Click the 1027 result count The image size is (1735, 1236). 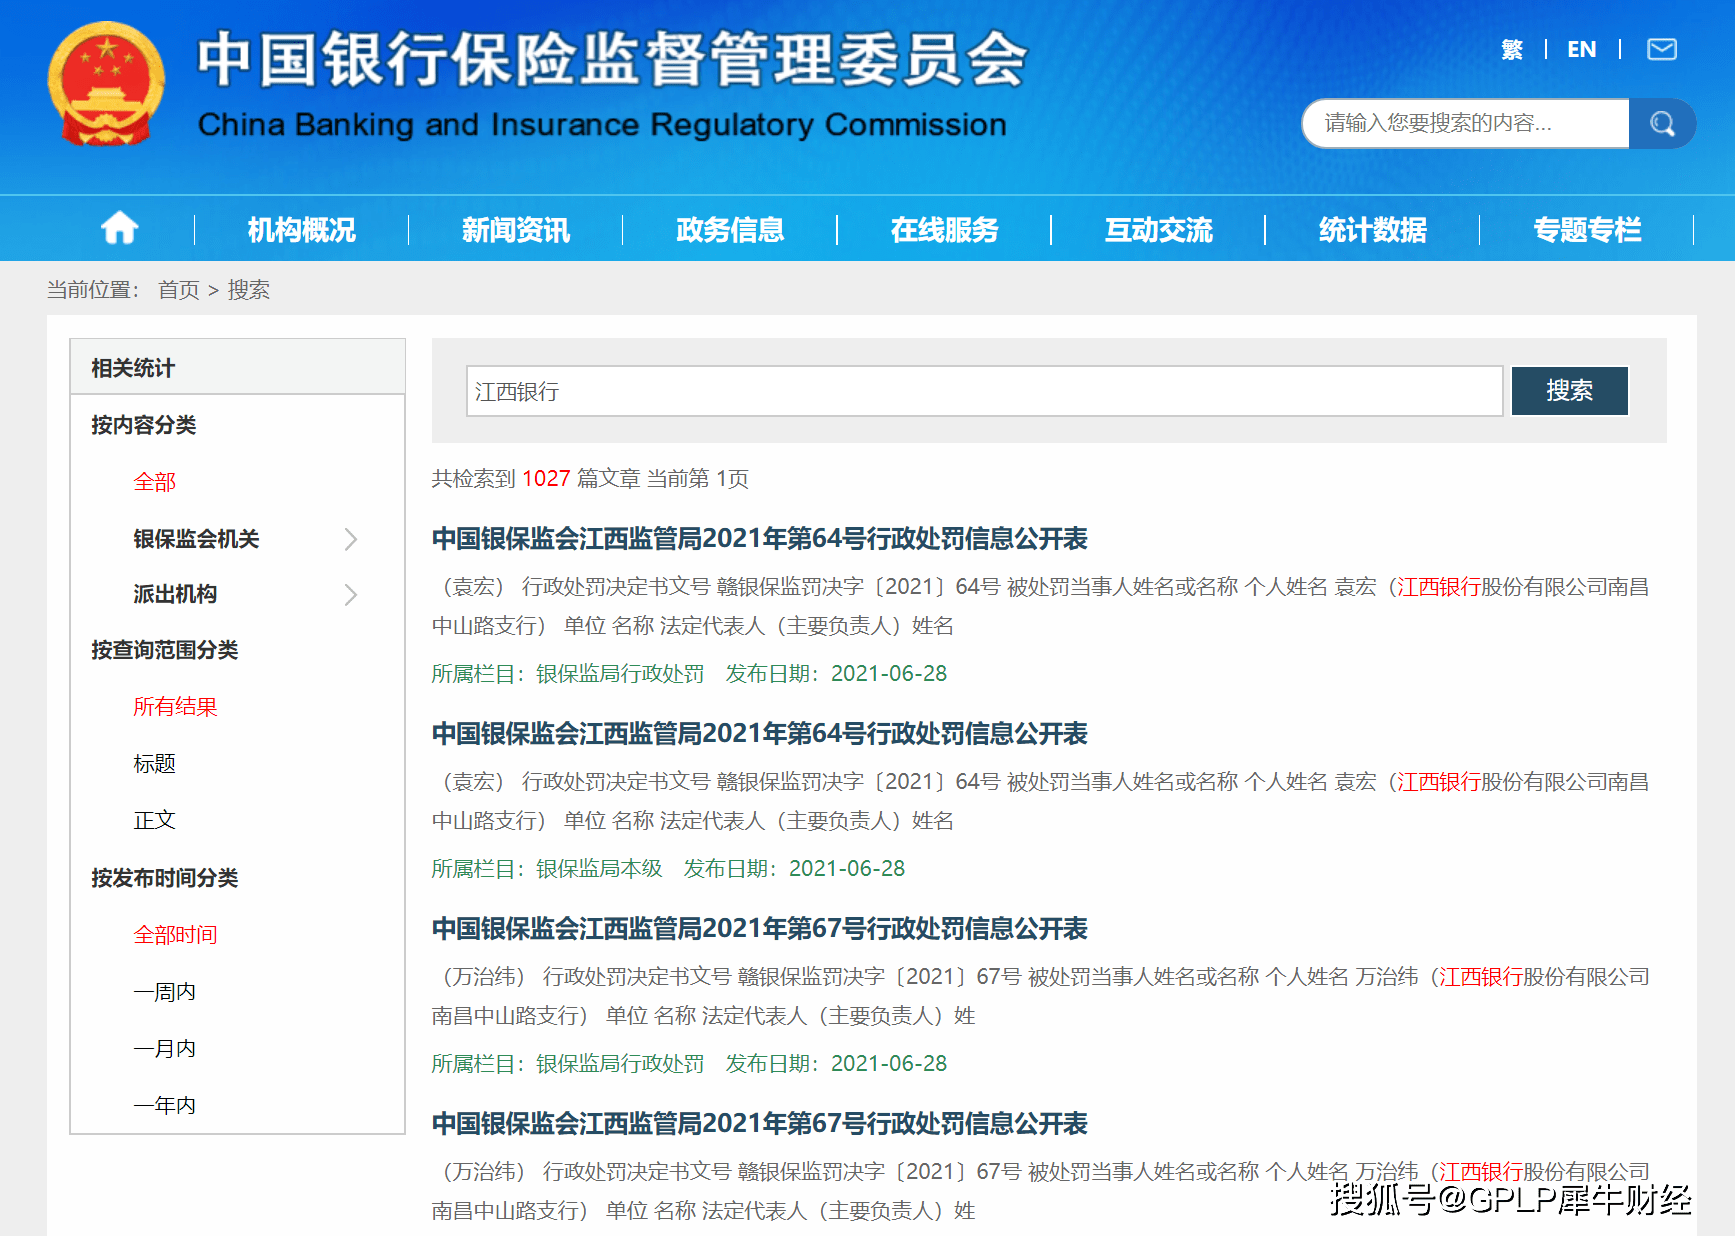[546, 479]
